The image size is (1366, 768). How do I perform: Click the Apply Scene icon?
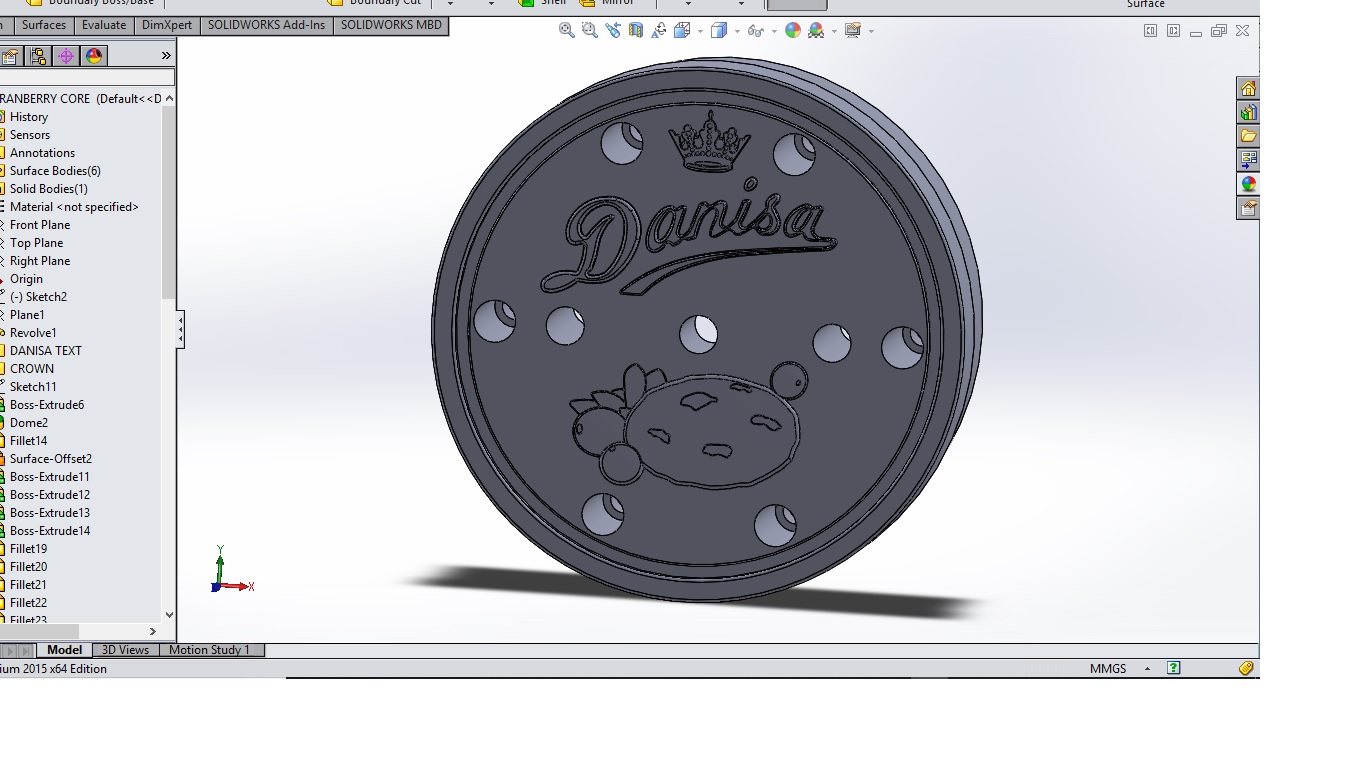[x=816, y=31]
